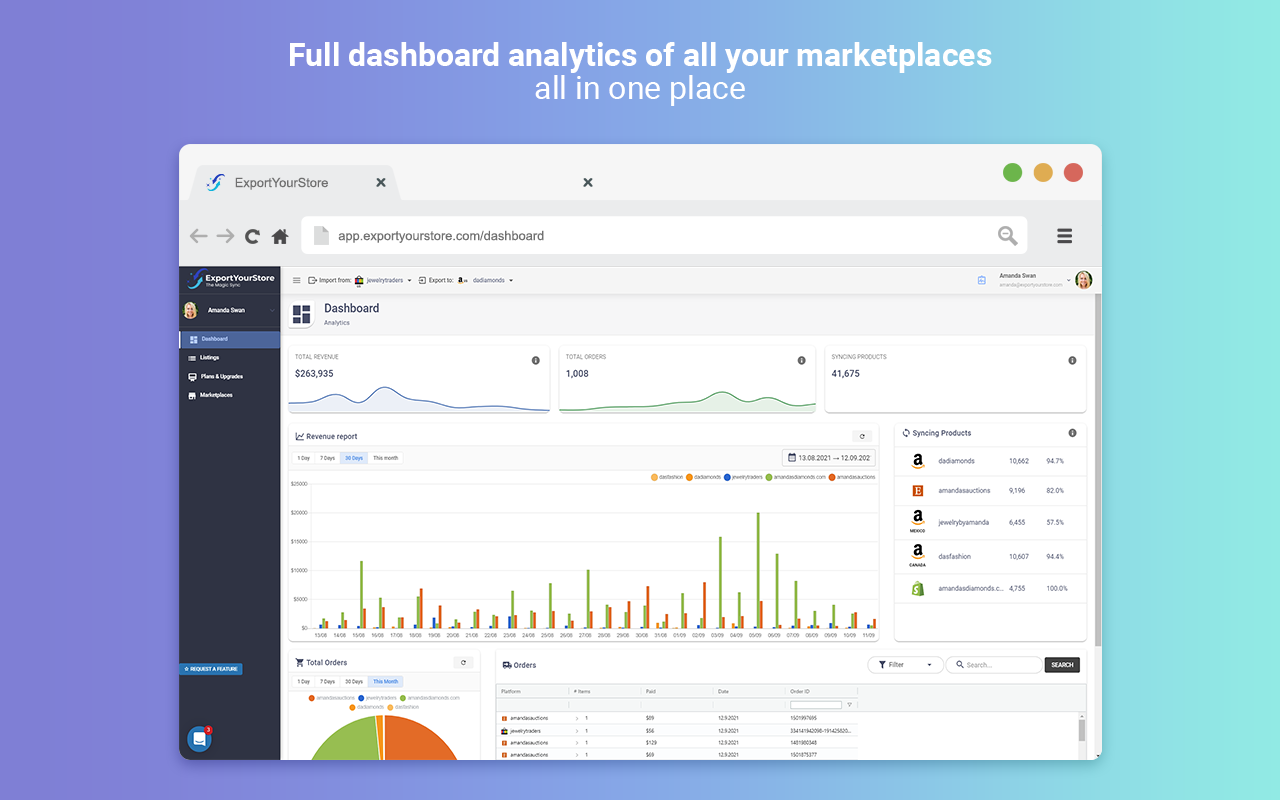
Task: Click the Amazon Canada icon for dasfashion
Action: [x=918, y=556]
